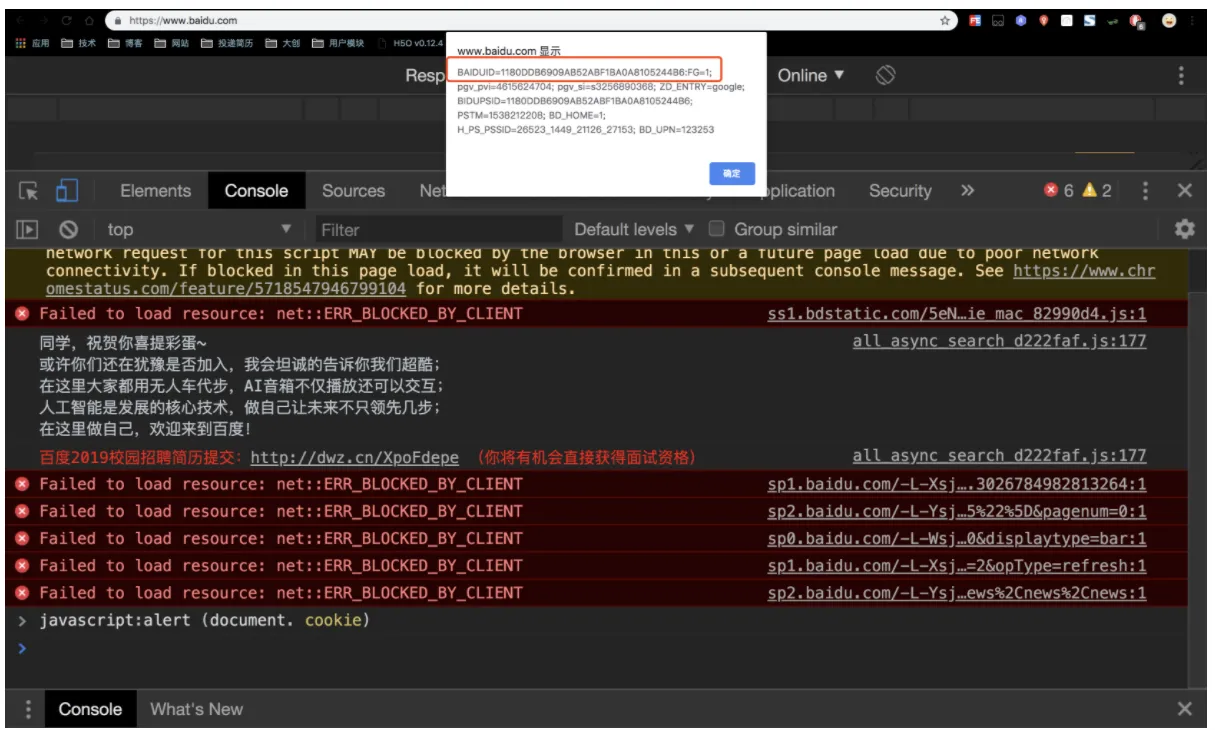Open the 技术 bookmarks folder
1215x730 pixels.
(78, 43)
